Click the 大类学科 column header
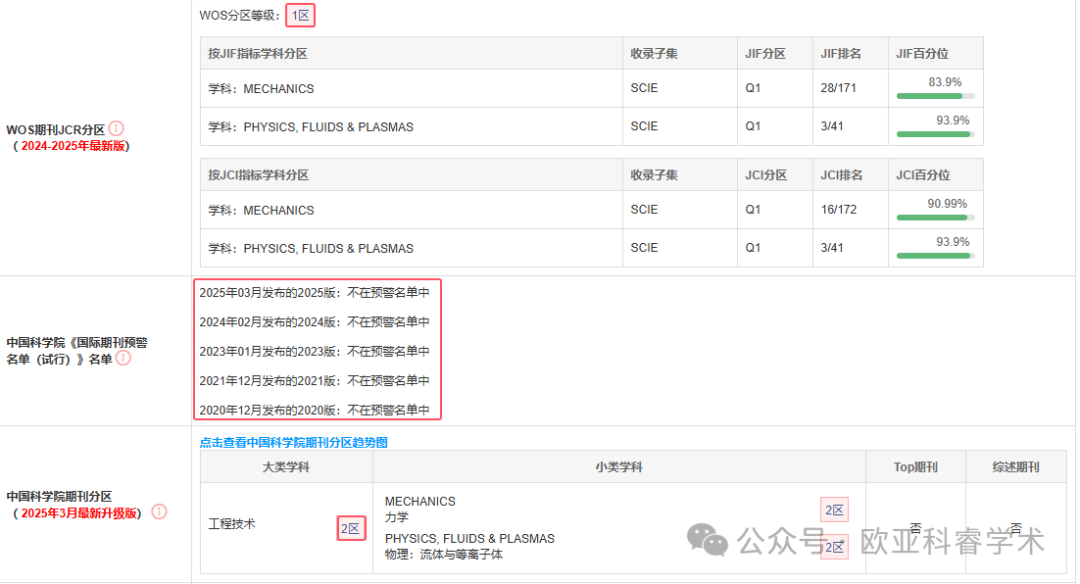 click(286, 467)
